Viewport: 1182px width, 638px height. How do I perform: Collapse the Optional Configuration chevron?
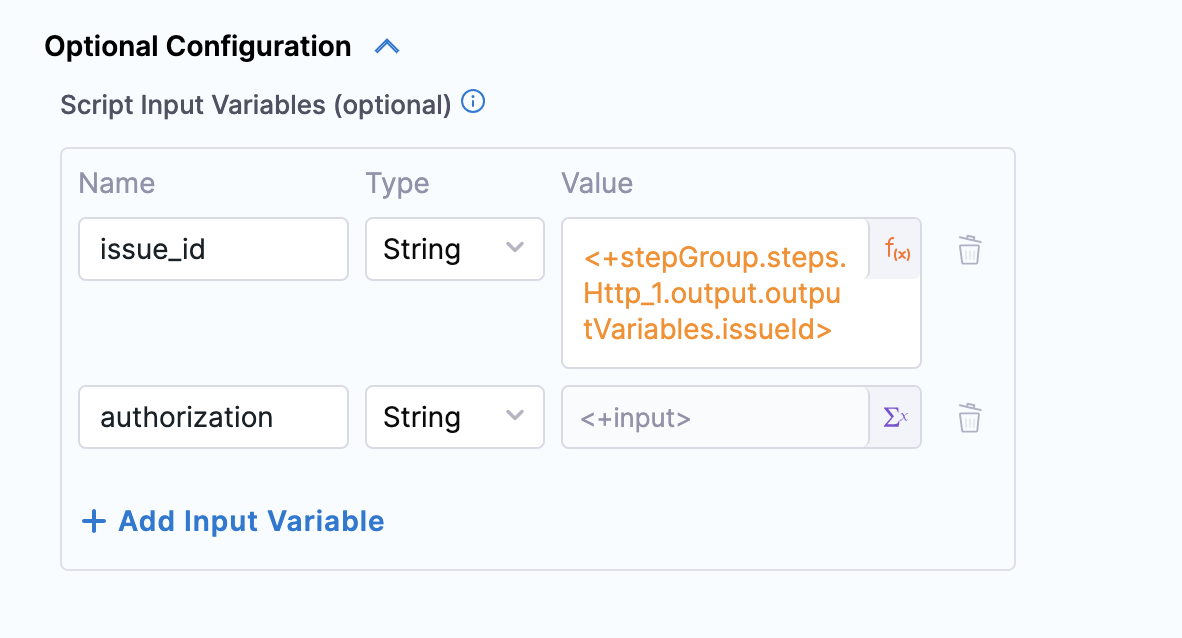coord(387,46)
